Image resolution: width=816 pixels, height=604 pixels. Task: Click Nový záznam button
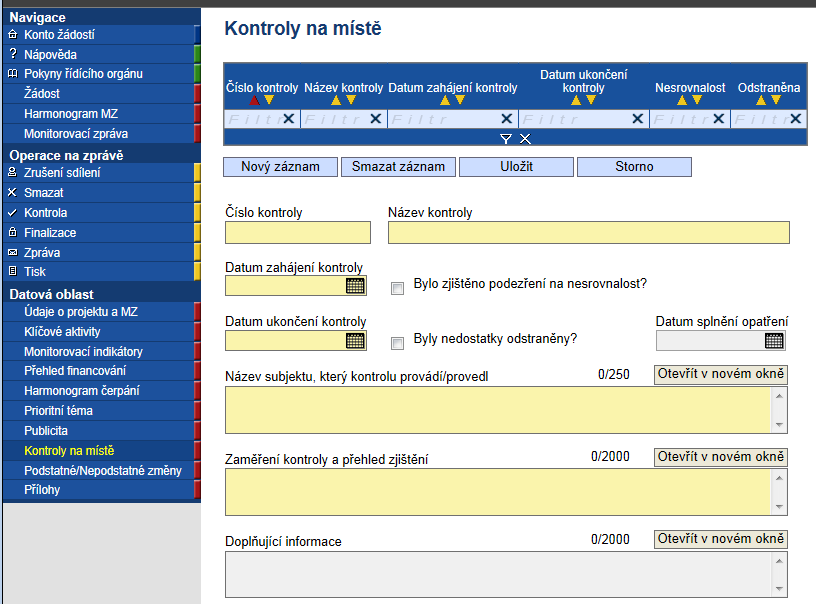coord(280,167)
